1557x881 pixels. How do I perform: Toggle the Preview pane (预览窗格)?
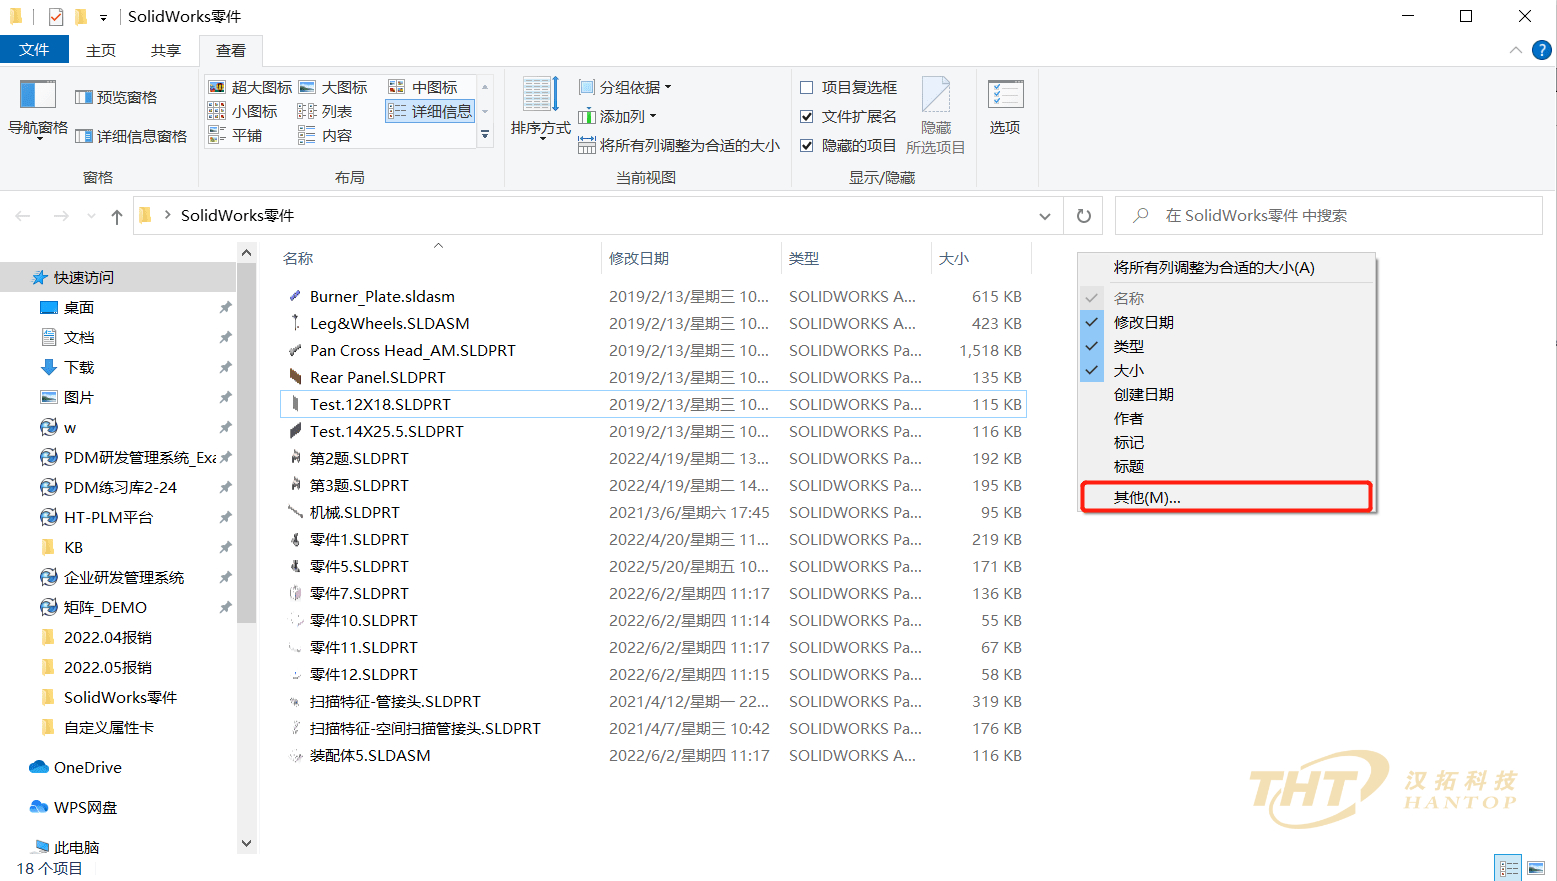[x=116, y=97]
